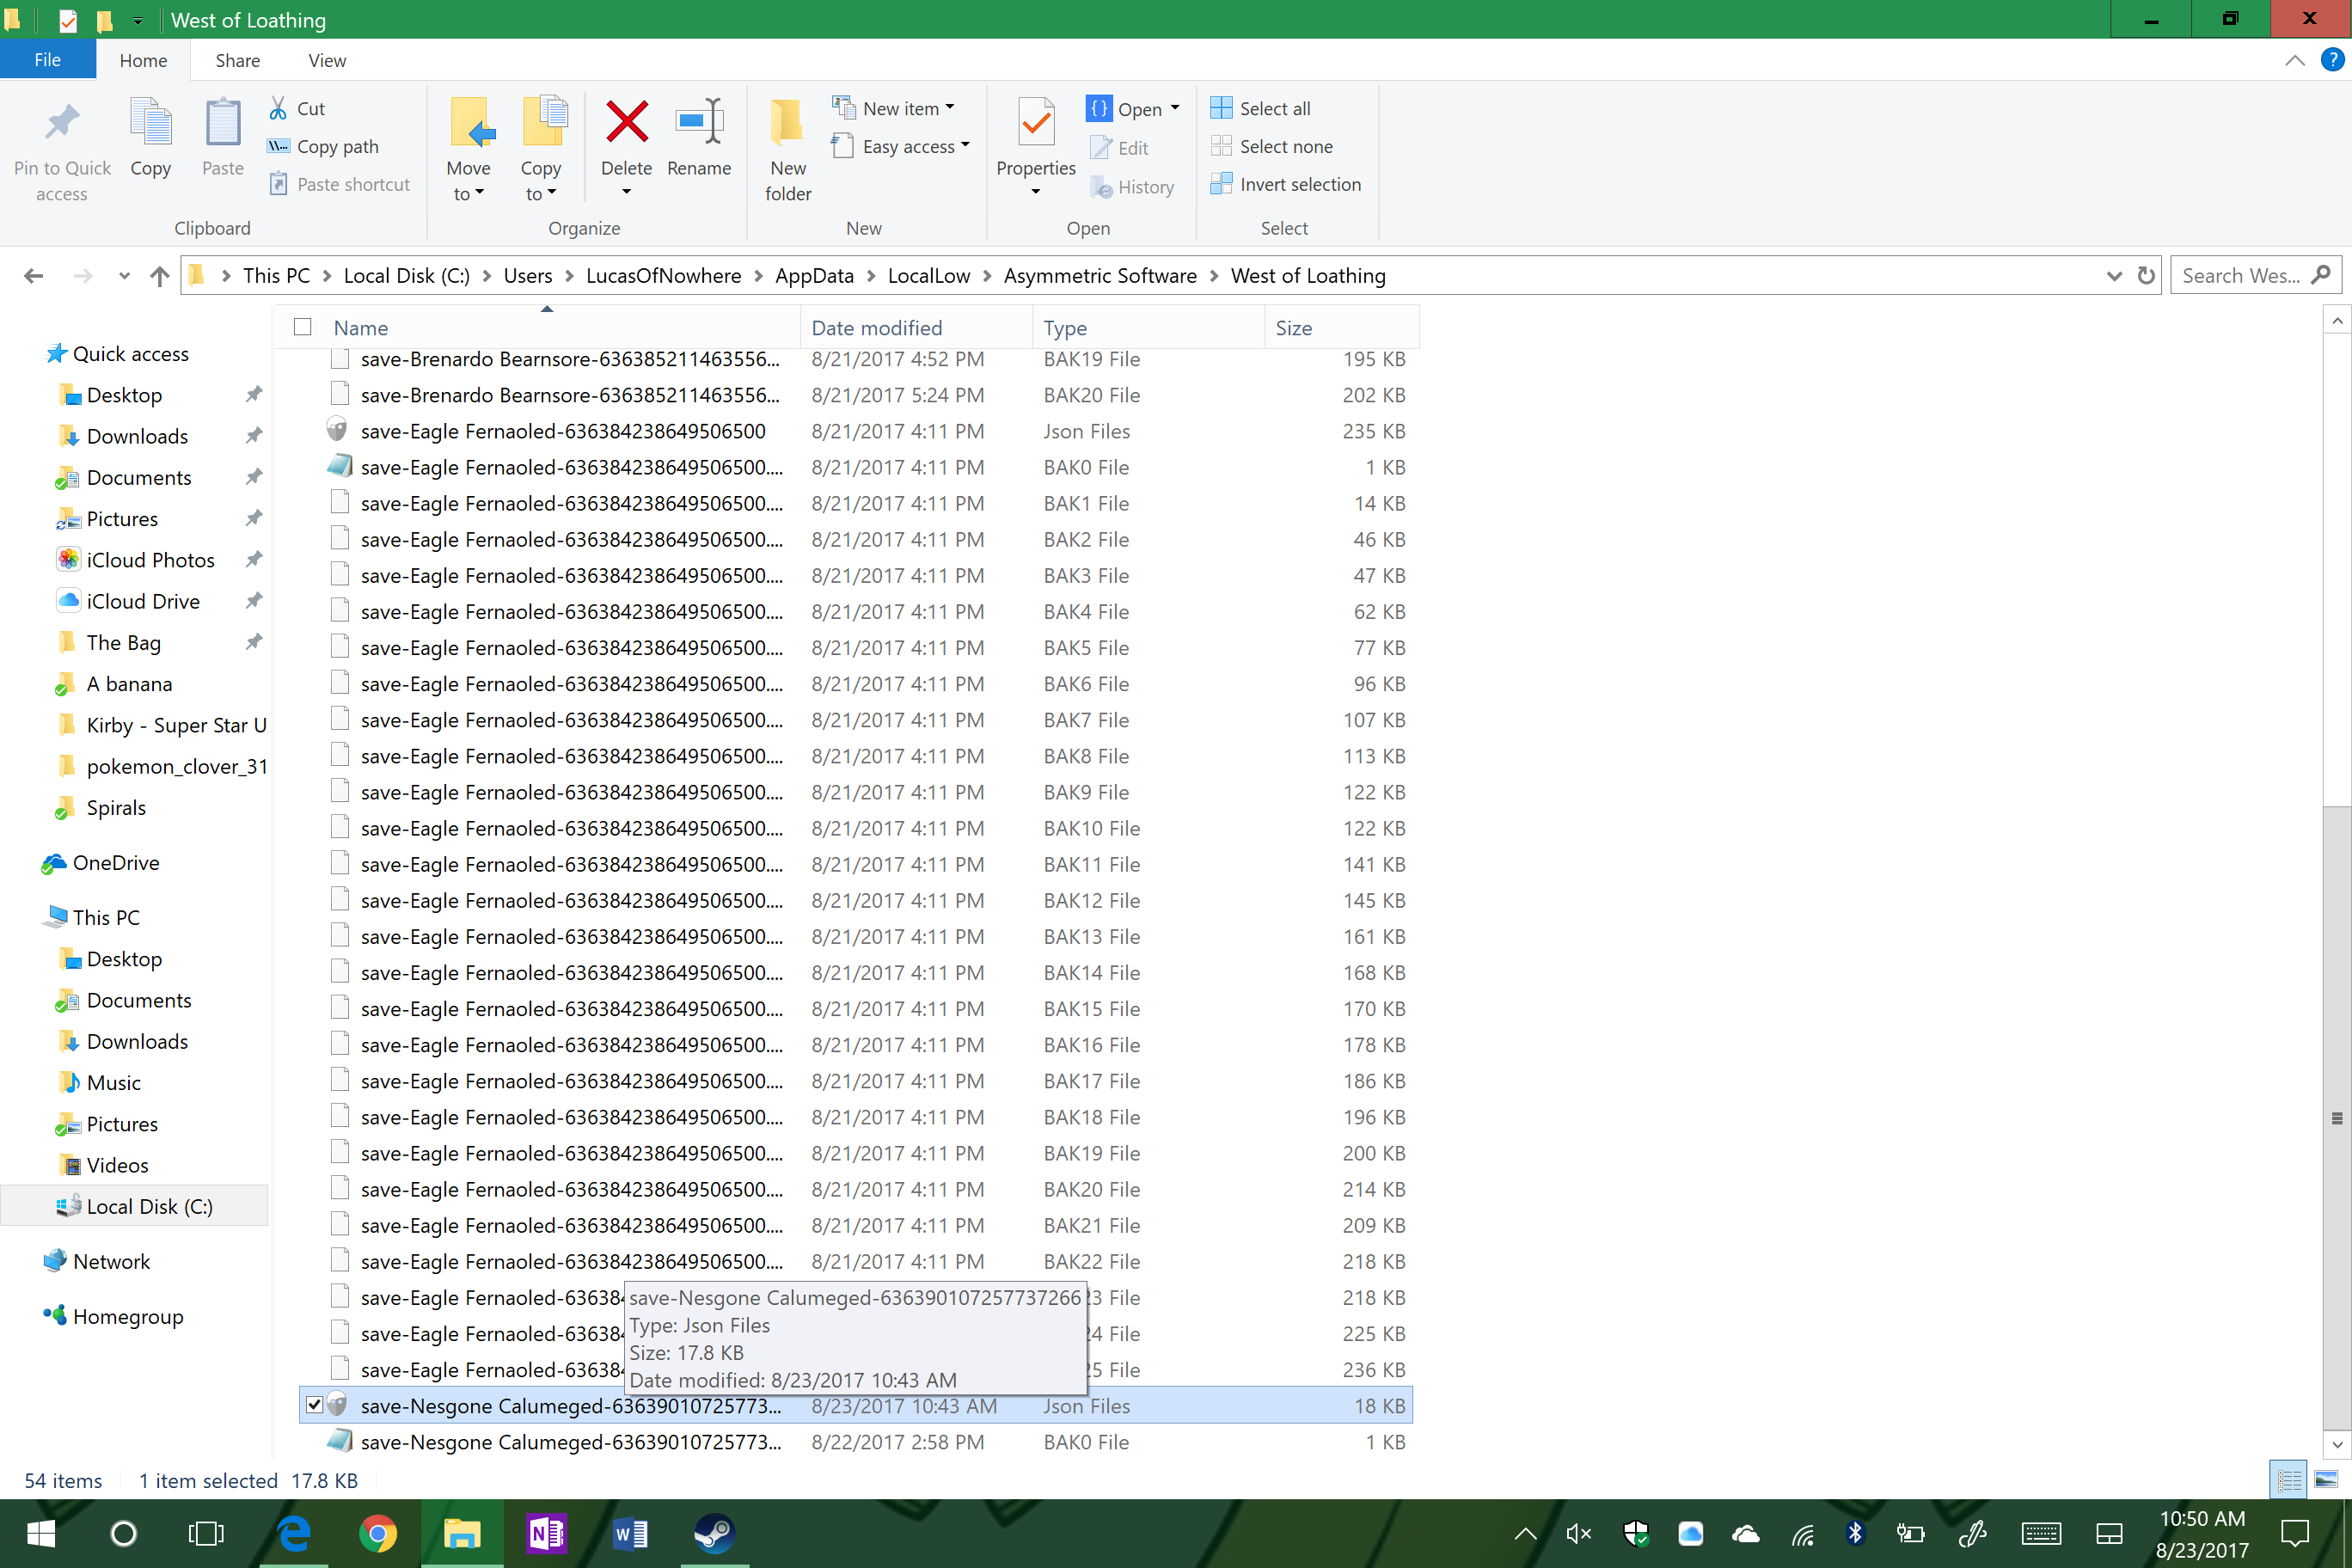Uncheck the selected save-Nesgone Calumeged checkbox
2352x1568 pixels.
tap(314, 1405)
